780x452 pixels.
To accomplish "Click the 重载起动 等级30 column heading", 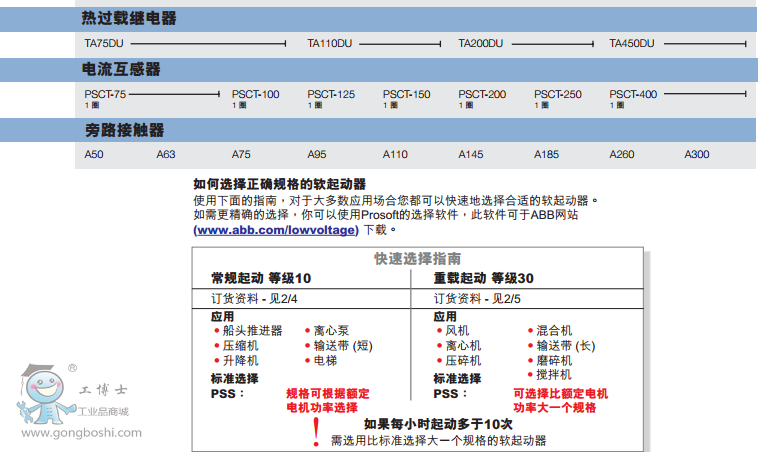I will click(x=484, y=278).
